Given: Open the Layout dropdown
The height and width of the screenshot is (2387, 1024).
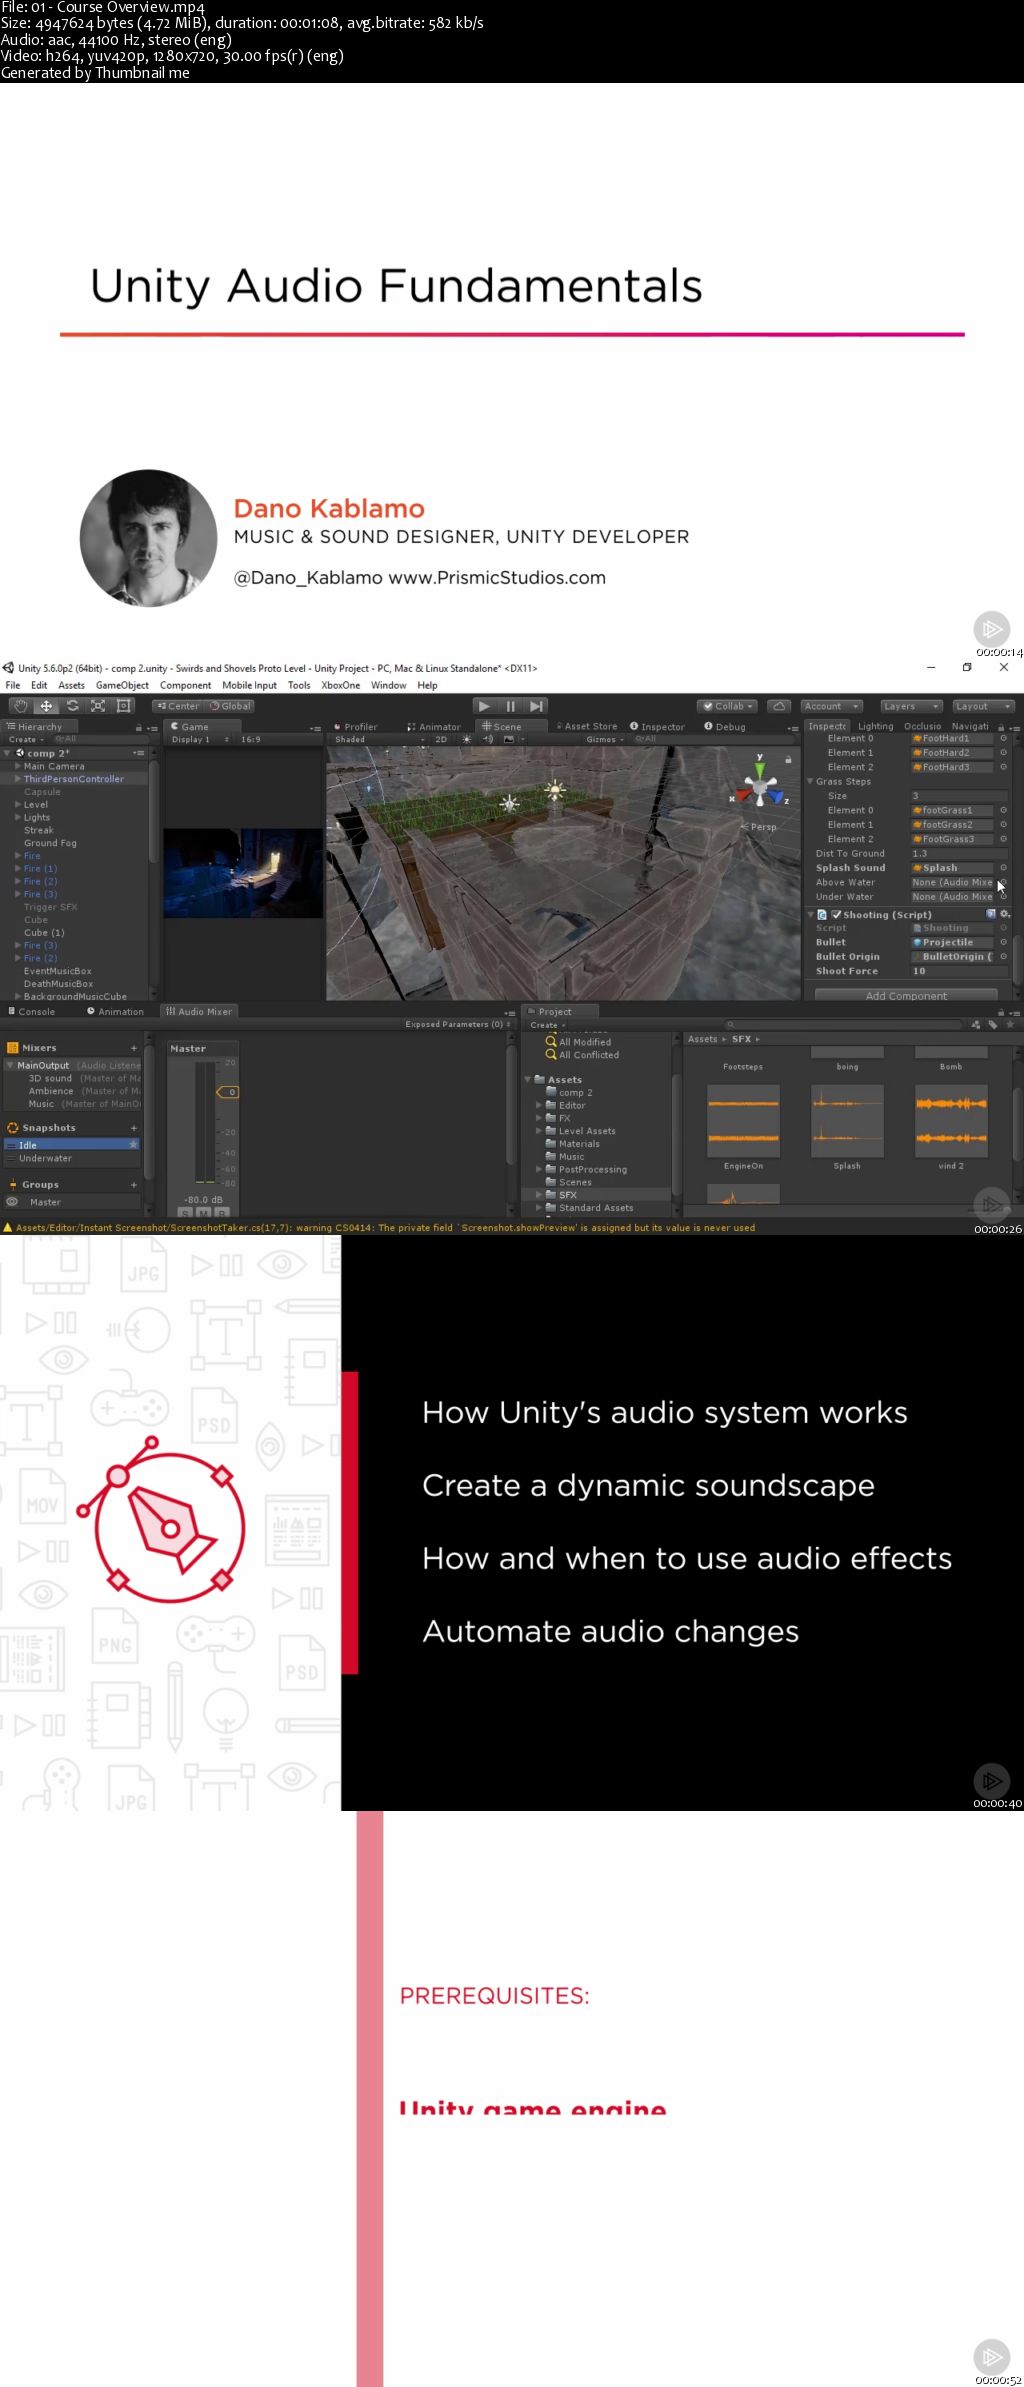Looking at the screenshot, I should (x=983, y=706).
